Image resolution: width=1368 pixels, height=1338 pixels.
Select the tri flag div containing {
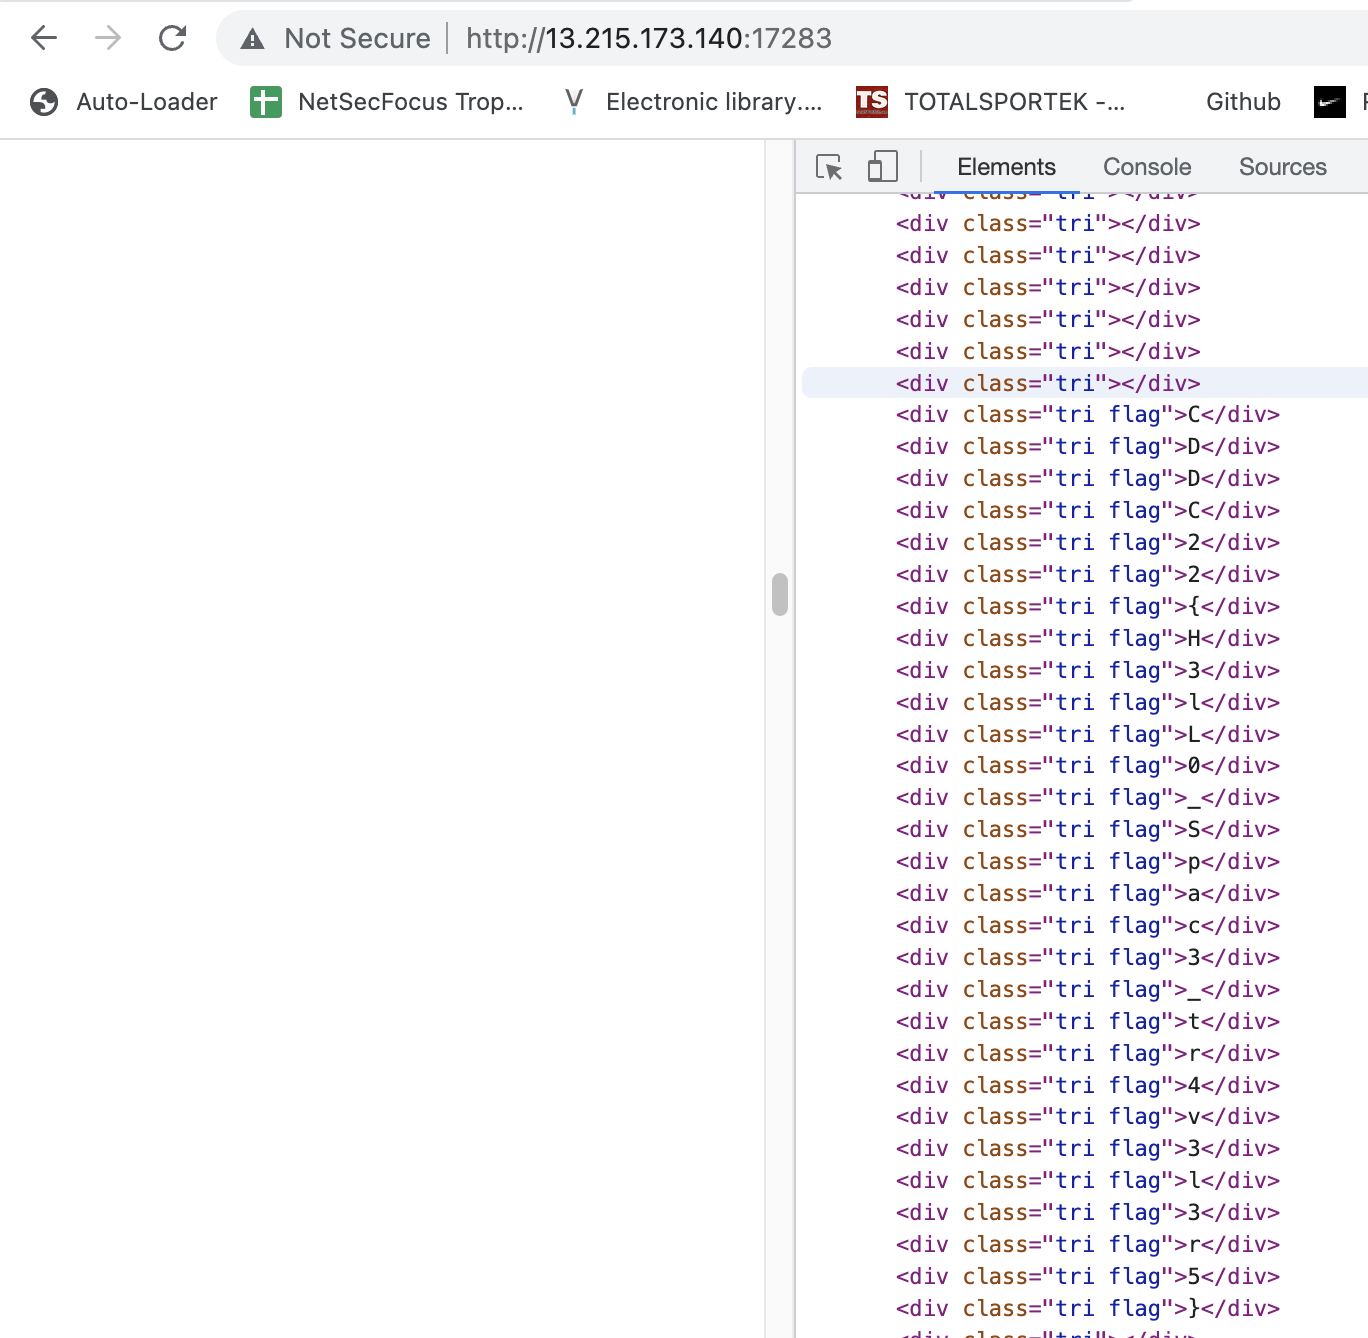[x=1088, y=606]
